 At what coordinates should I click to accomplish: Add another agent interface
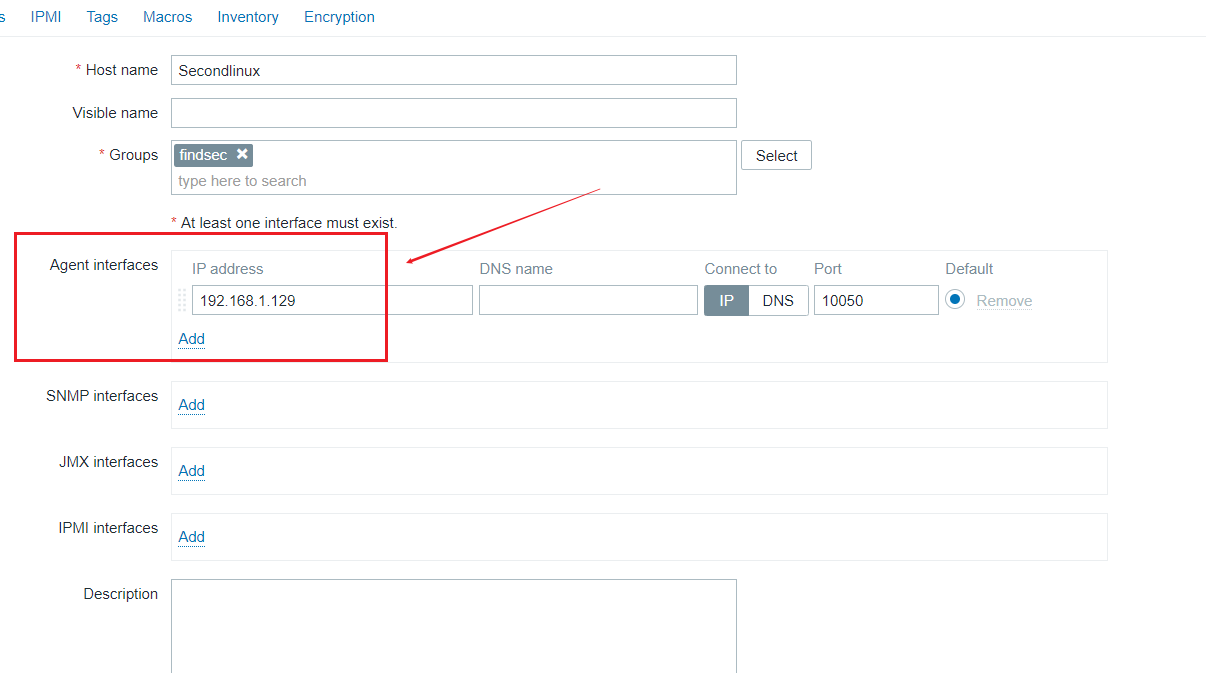191,339
